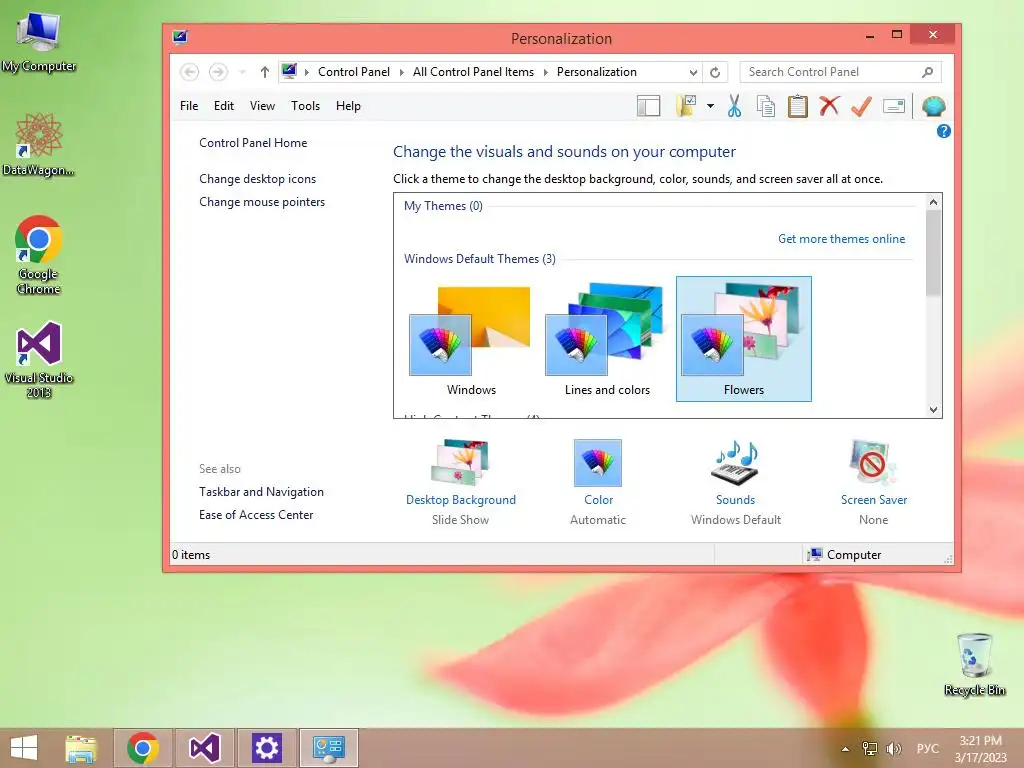Open recent locations dropdown arrow

click(x=242, y=72)
